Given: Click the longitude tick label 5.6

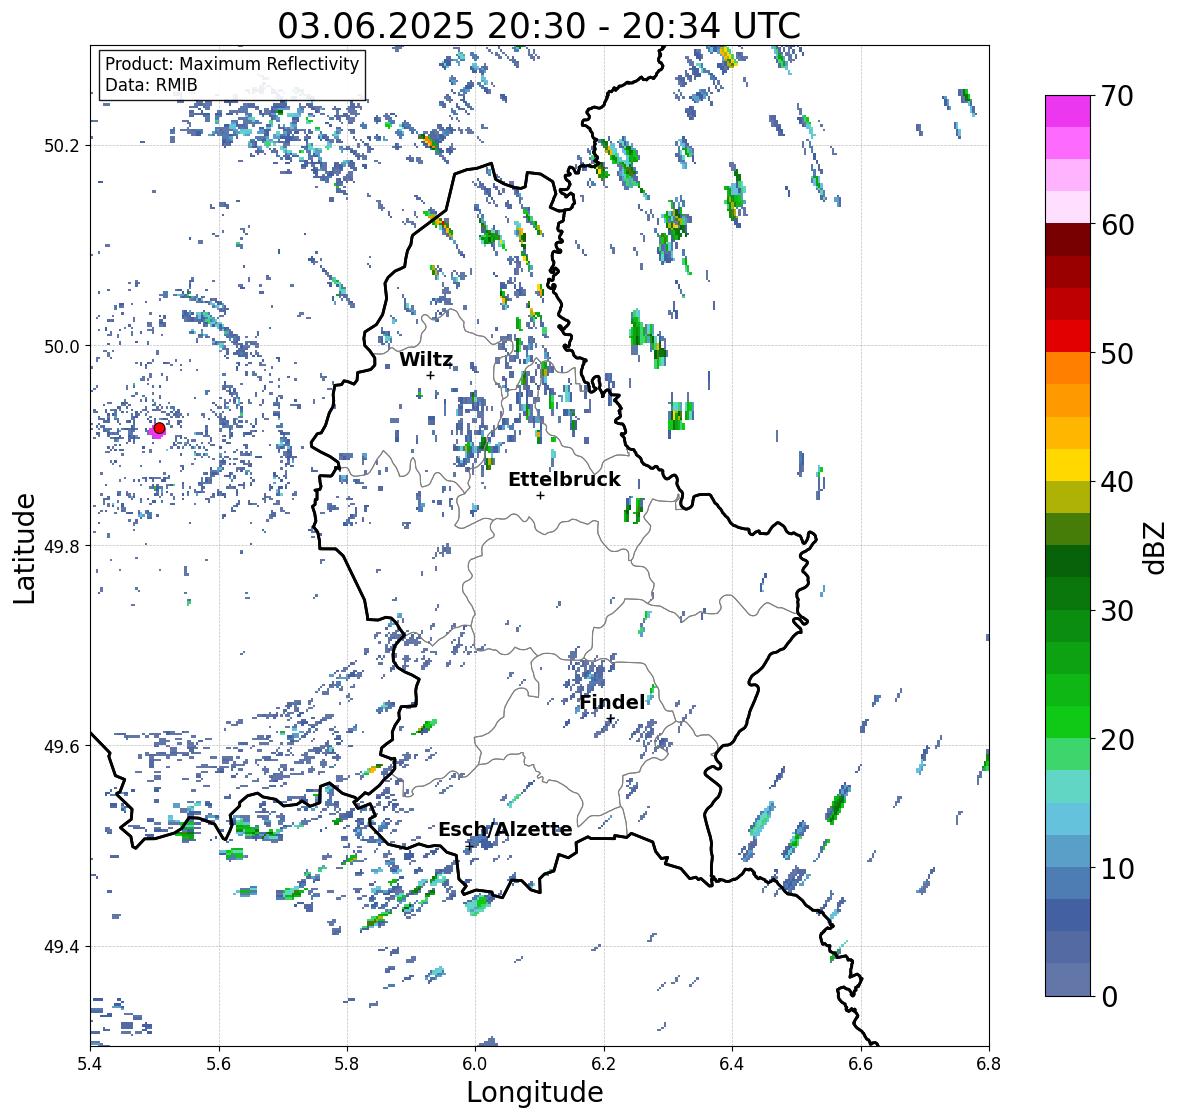Looking at the screenshot, I should coord(219,1063).
